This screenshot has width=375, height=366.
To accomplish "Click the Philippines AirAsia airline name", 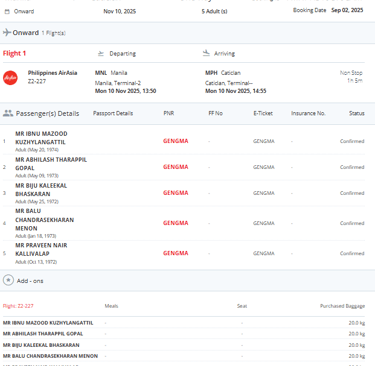I will click(52, 73).
